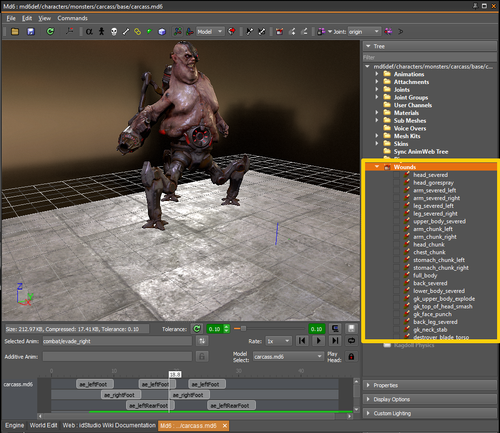The width and height of the screenshot is (500, 433).
Task: Toggle the red Play Head lock
Action: point(351,356)
